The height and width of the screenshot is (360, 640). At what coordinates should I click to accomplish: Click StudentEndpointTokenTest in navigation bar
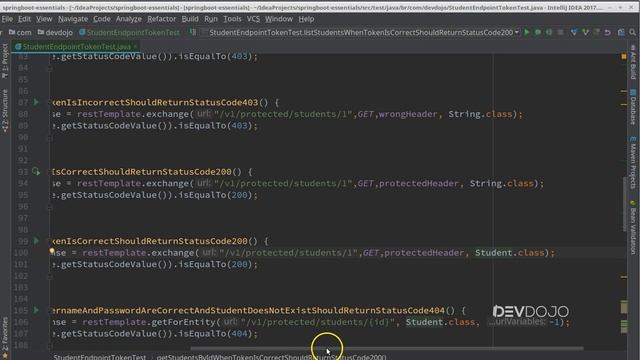tap(129, 32)
